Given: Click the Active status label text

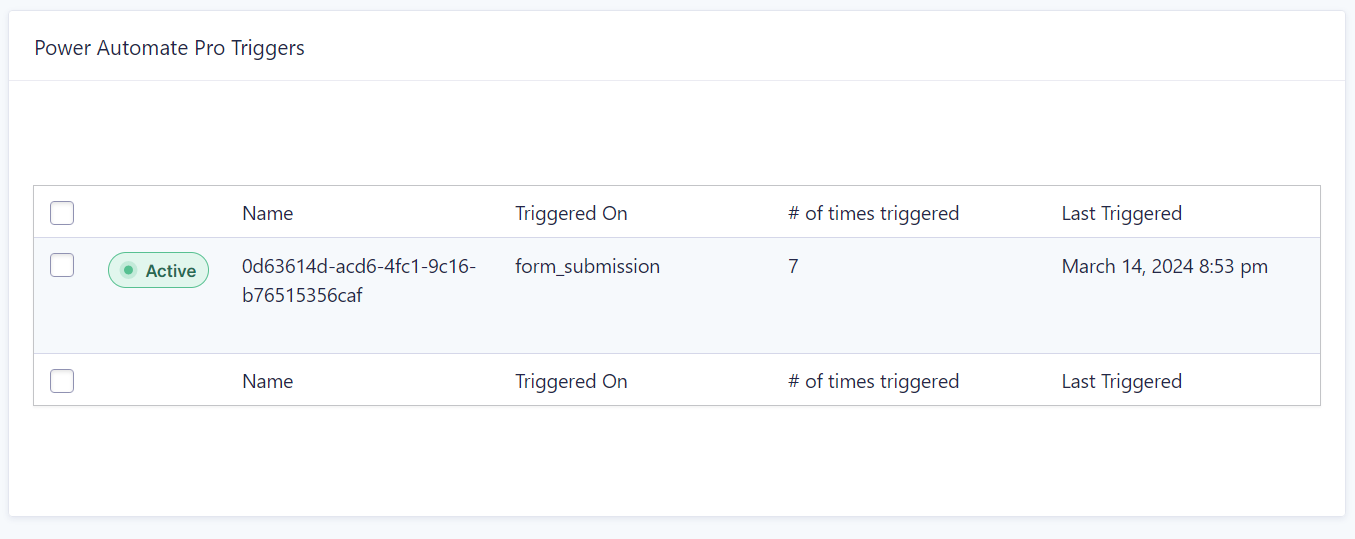Looking at the screenshot, I should [x=171, y=271].
